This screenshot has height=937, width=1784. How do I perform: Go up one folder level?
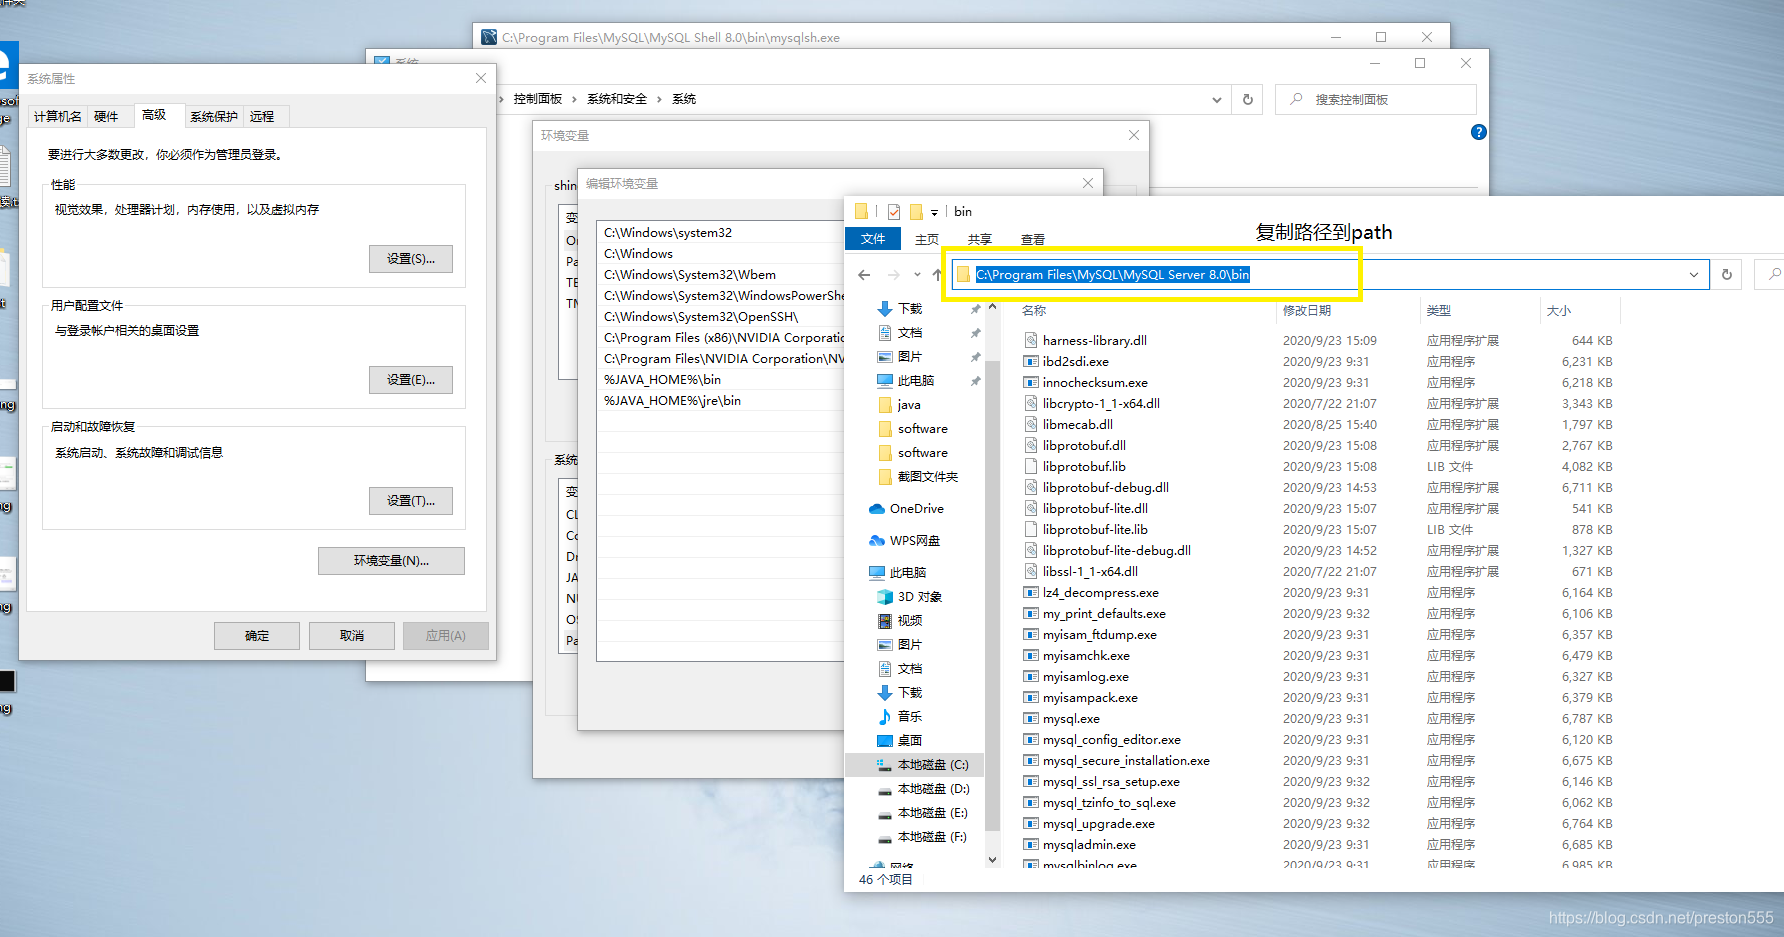937,275
